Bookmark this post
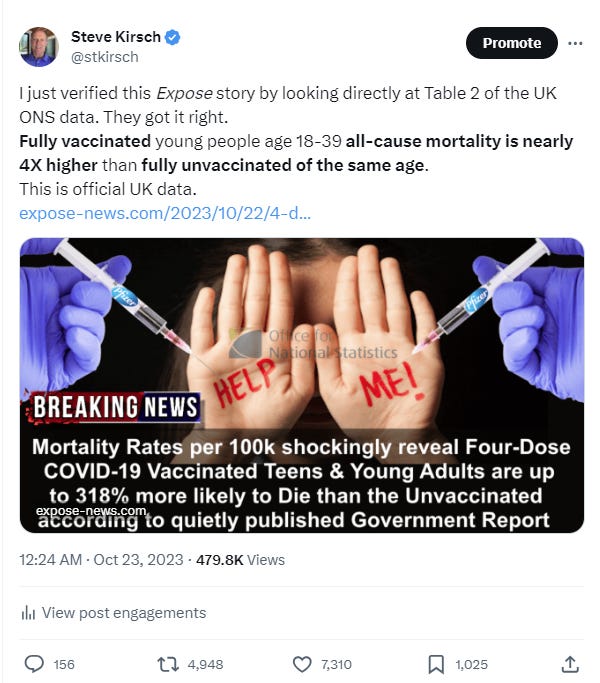 tap(436, 664)
